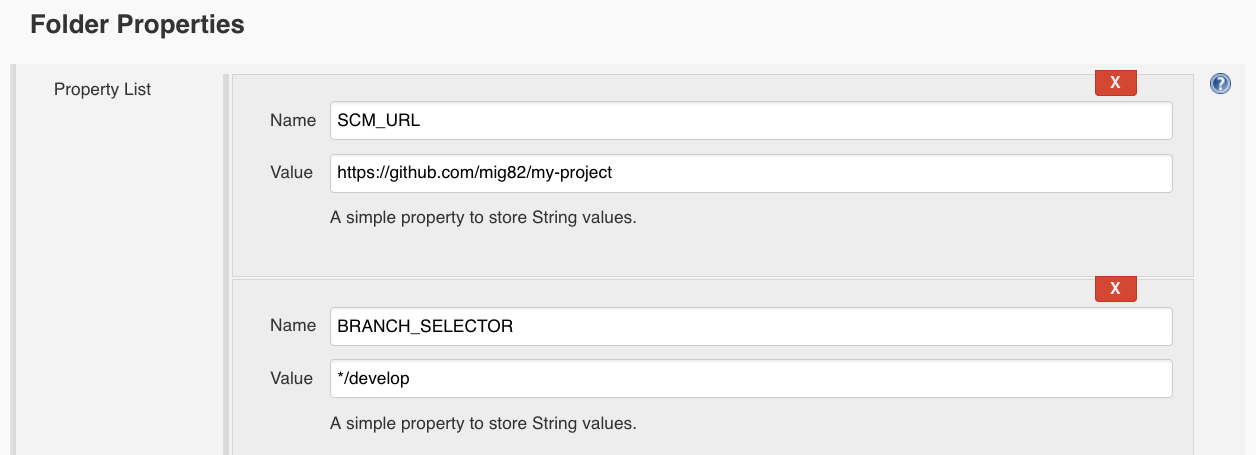
Task: Click the description text under */develop
Action: pos(483,423)
